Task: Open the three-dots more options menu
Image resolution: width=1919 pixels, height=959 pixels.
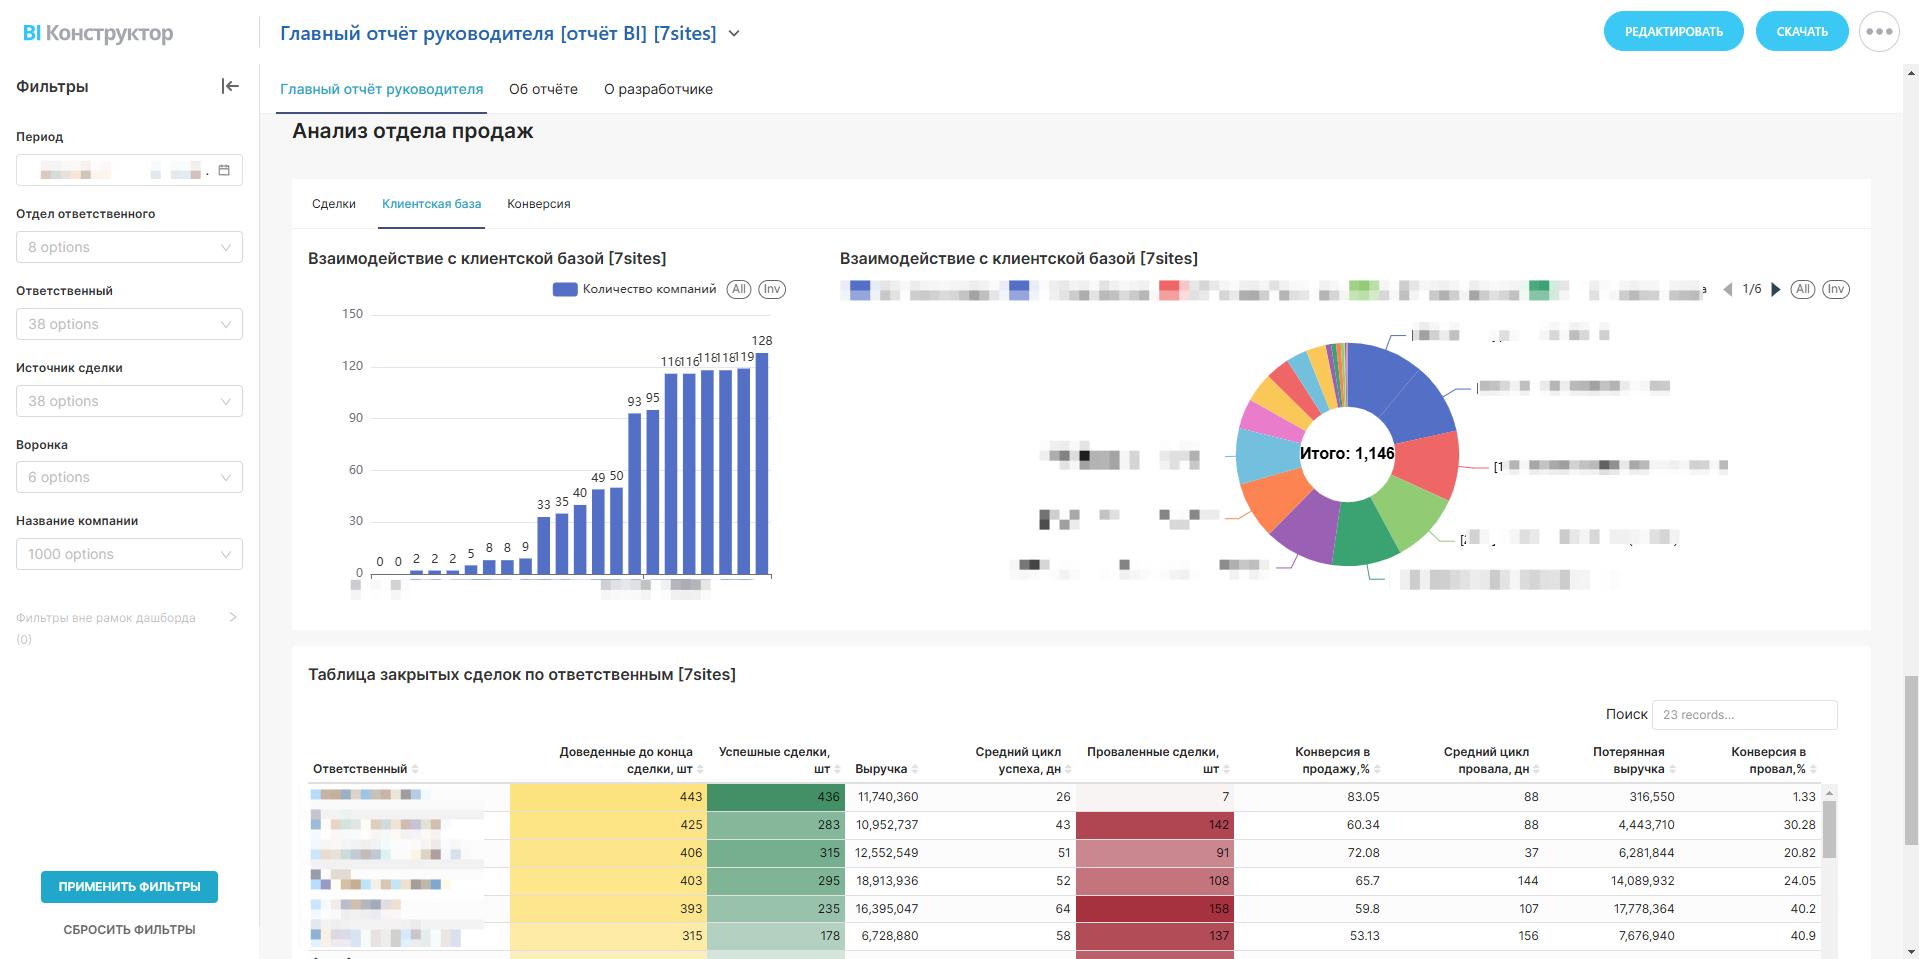Action: [x=1878, y=32]
